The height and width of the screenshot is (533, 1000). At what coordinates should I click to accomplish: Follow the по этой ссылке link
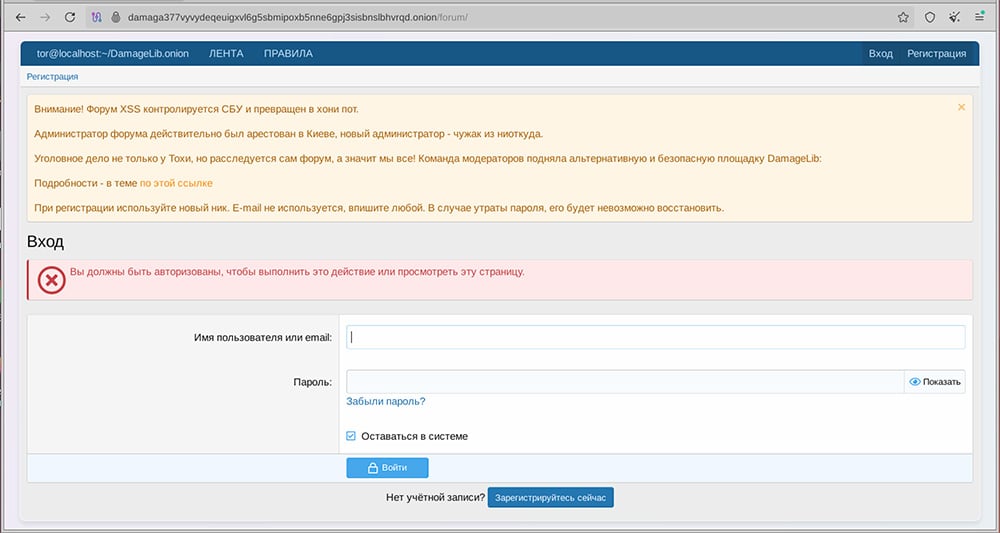(x=176, y=183)
